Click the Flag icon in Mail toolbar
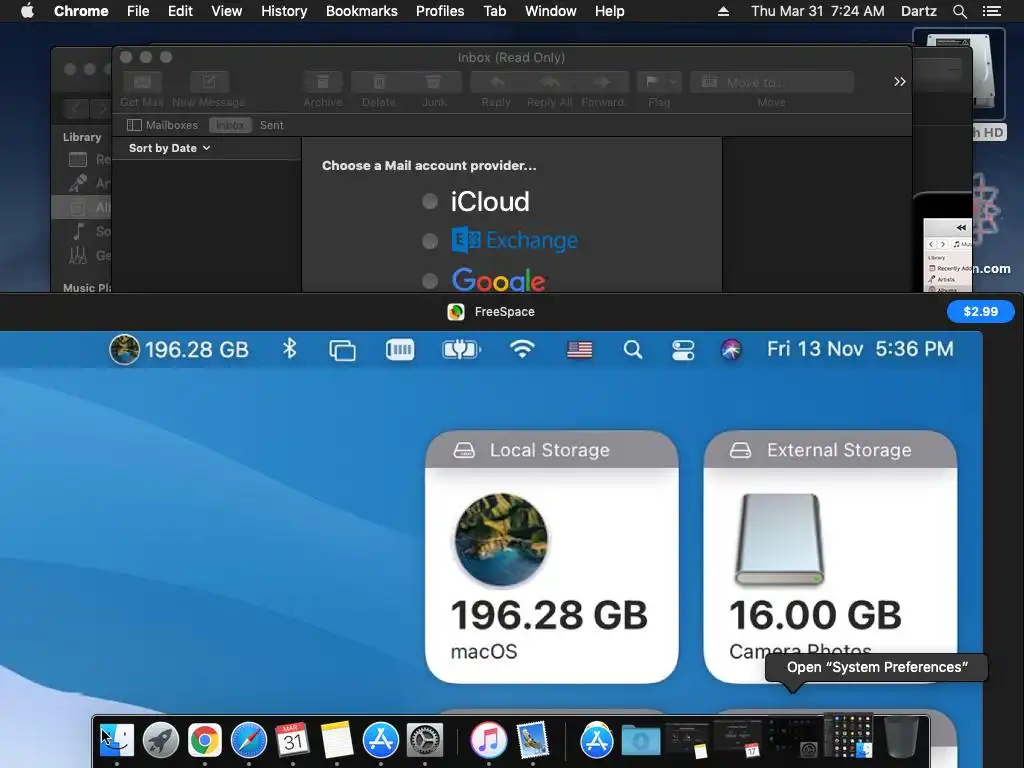The image size is (1024, 768). [651, 82]
